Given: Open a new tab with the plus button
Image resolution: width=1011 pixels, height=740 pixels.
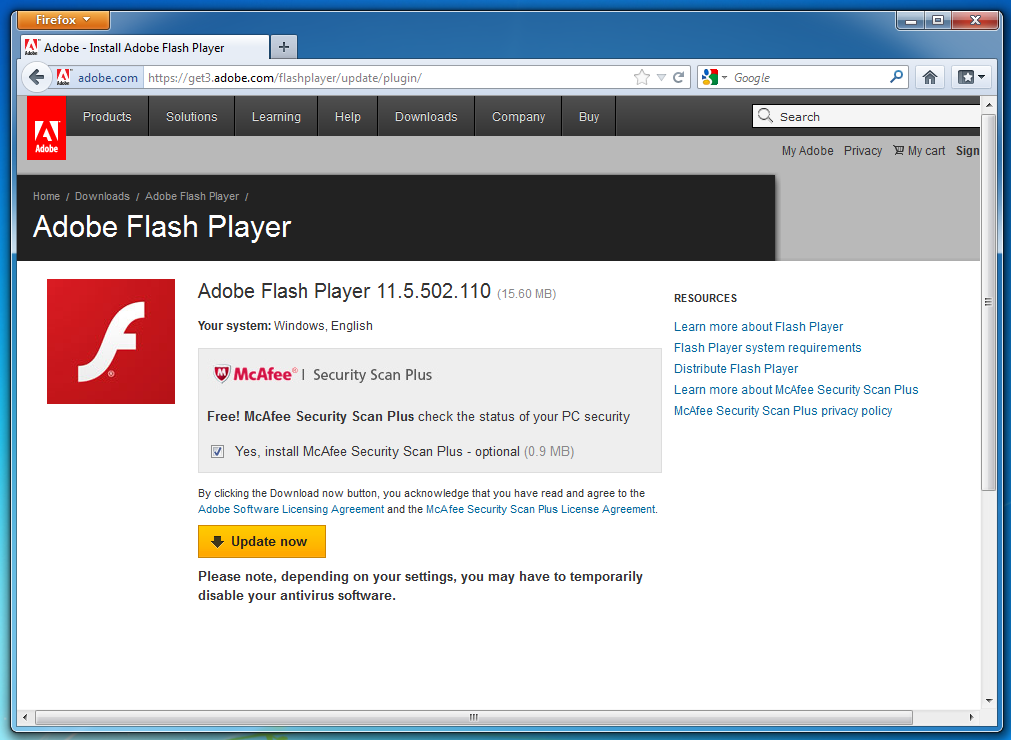Looking at the screenshot, I should pyautogui.click(x=284, y=47).
